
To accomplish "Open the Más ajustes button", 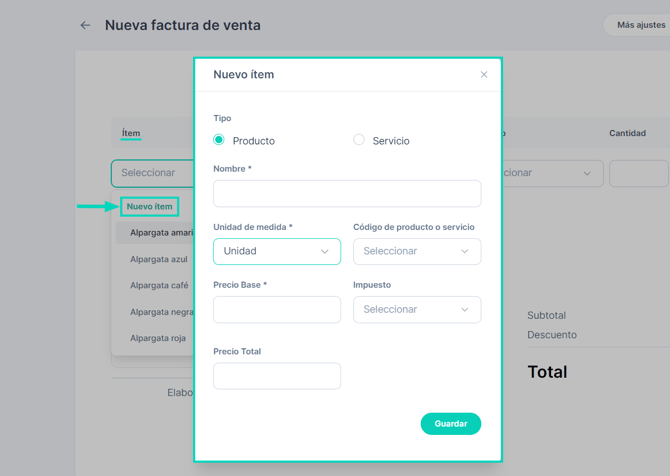I will click(640, 25).
